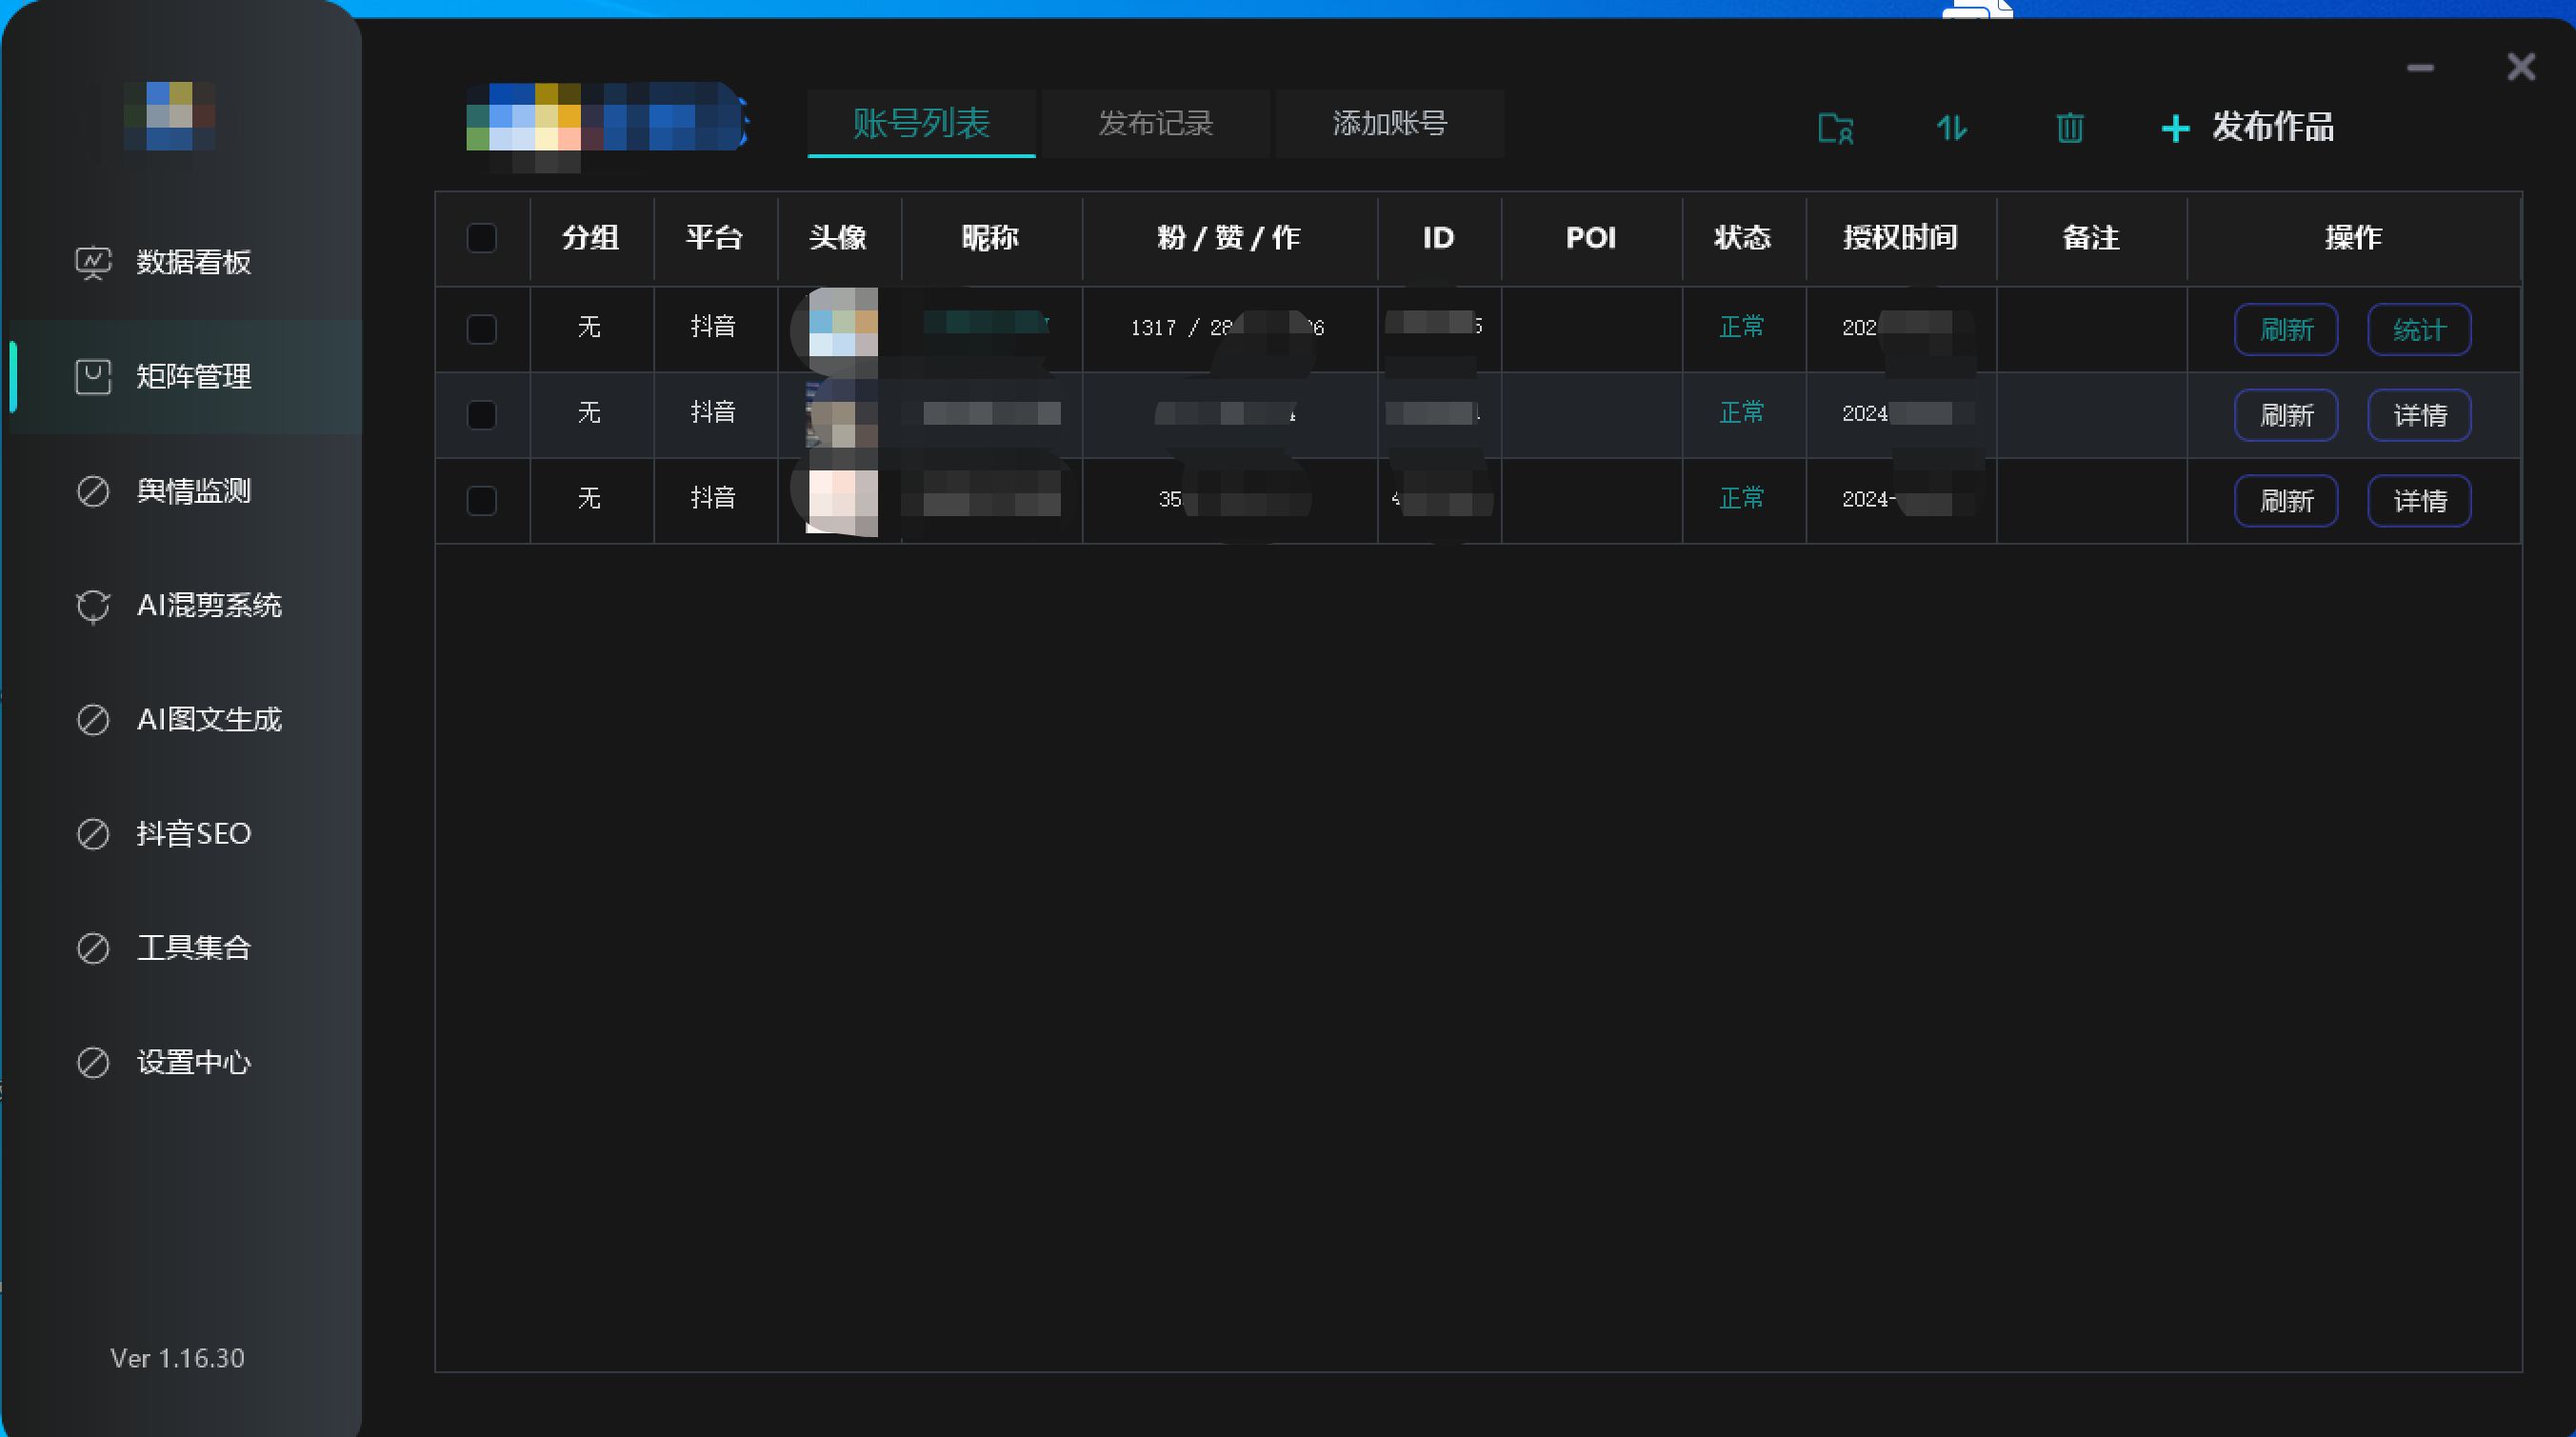Click 统计 button in first row

(x=2418, y=330)
